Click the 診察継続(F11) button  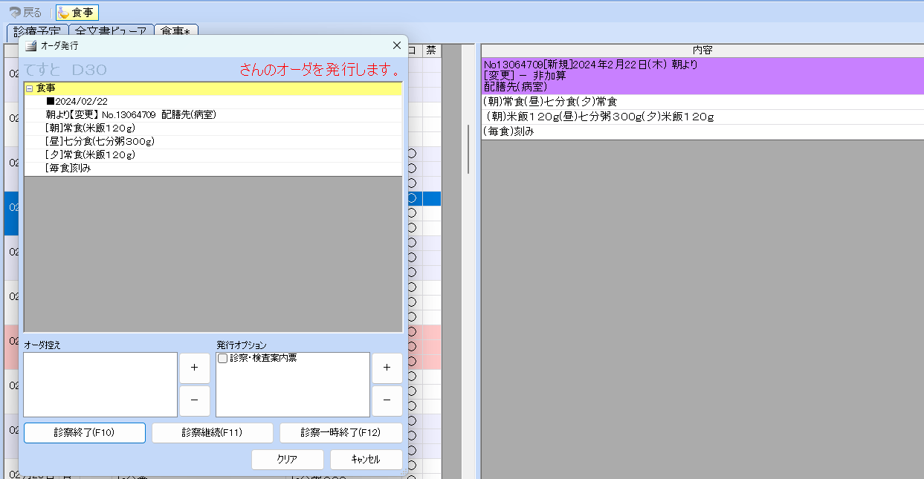(x=212, y=432)
